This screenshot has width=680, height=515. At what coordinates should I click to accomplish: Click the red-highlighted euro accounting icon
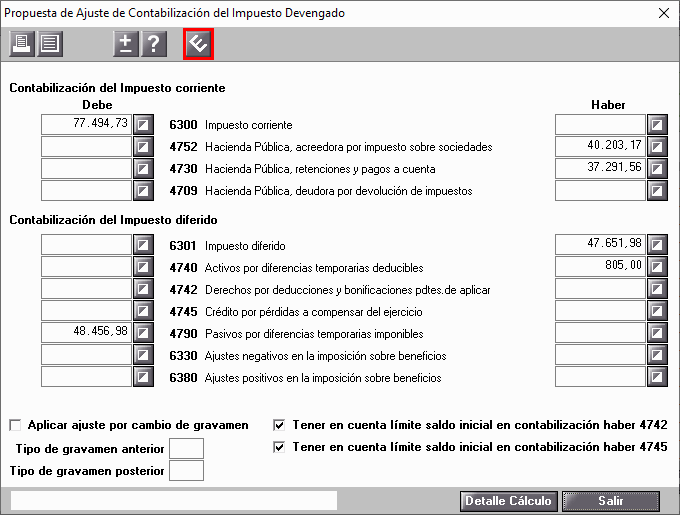[x=199, y=44]
